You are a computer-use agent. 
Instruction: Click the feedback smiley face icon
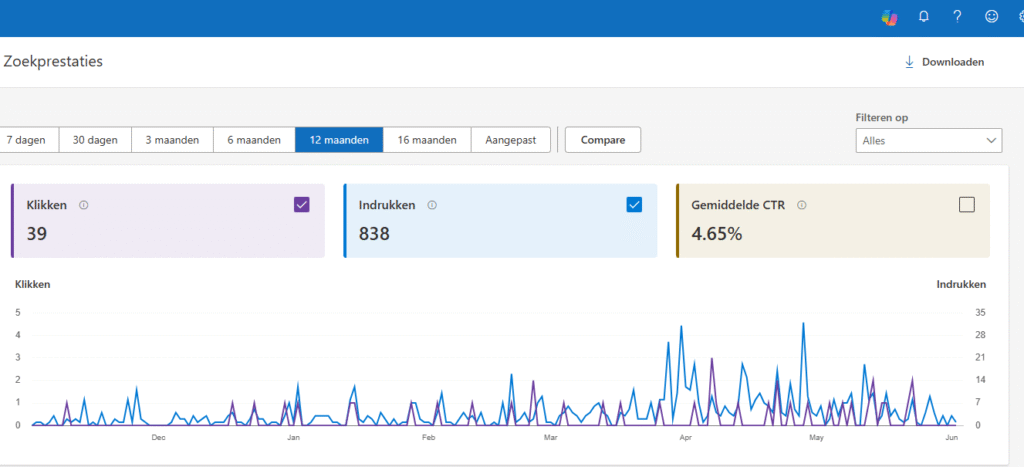pos(991,18)
